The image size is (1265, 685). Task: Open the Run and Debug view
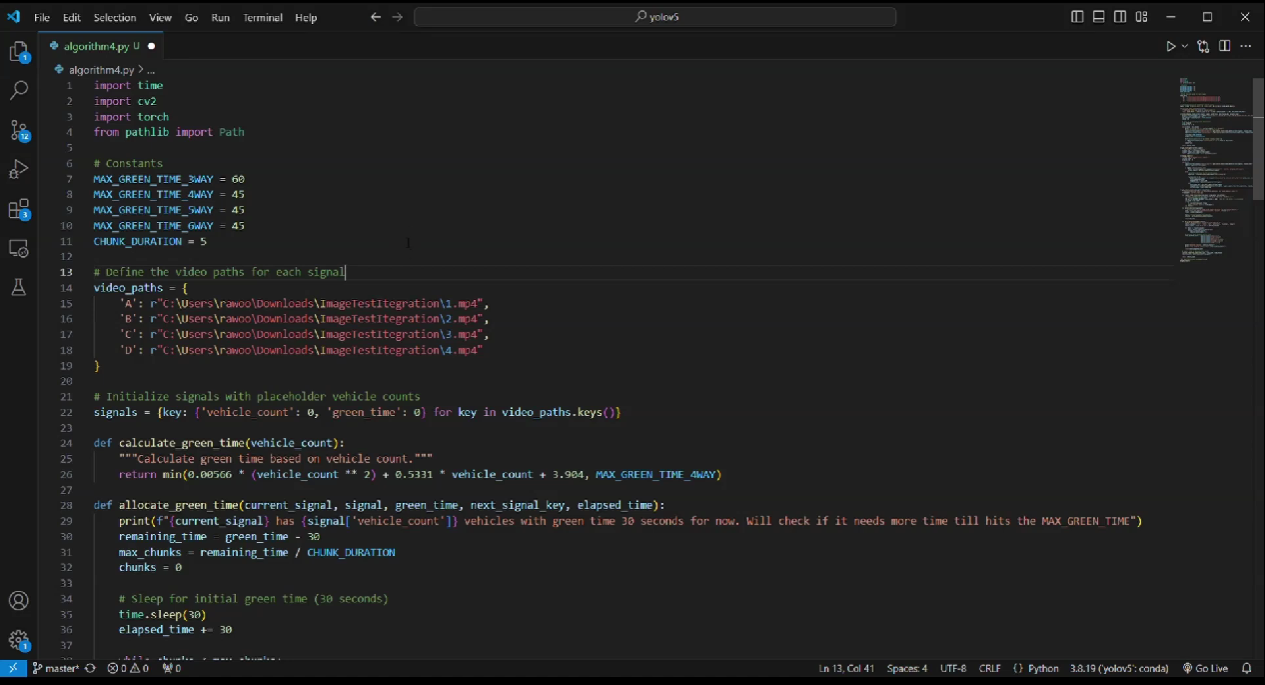click(x=18, y=169)
